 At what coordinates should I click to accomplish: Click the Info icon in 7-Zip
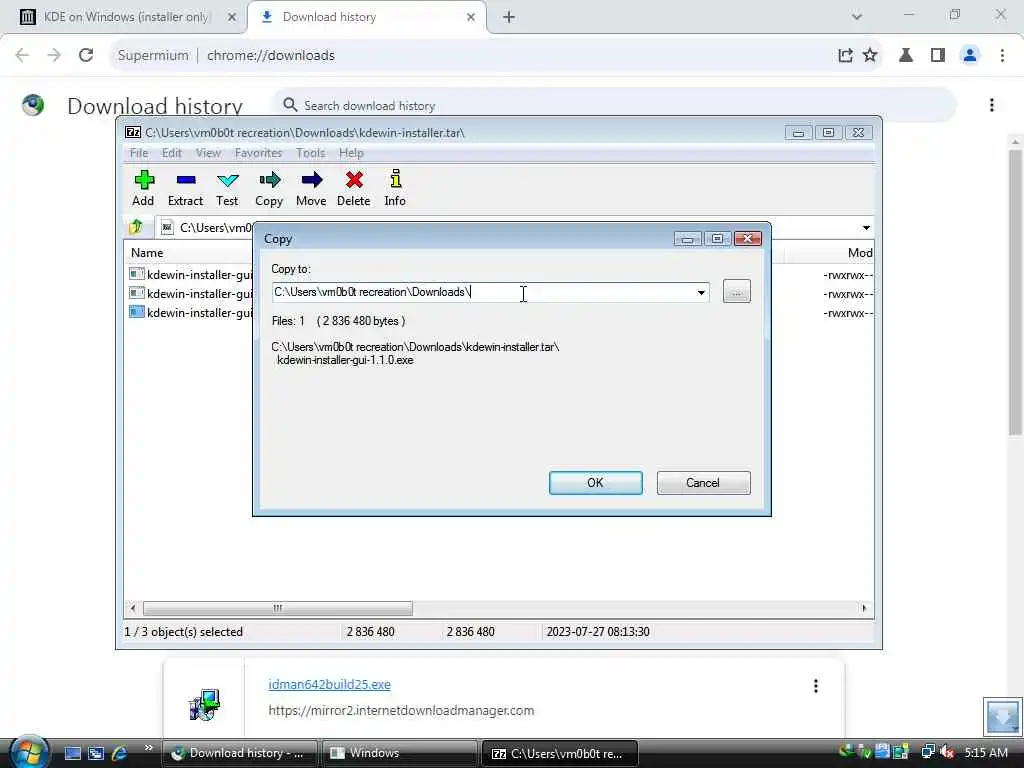[x=395, y=188]
